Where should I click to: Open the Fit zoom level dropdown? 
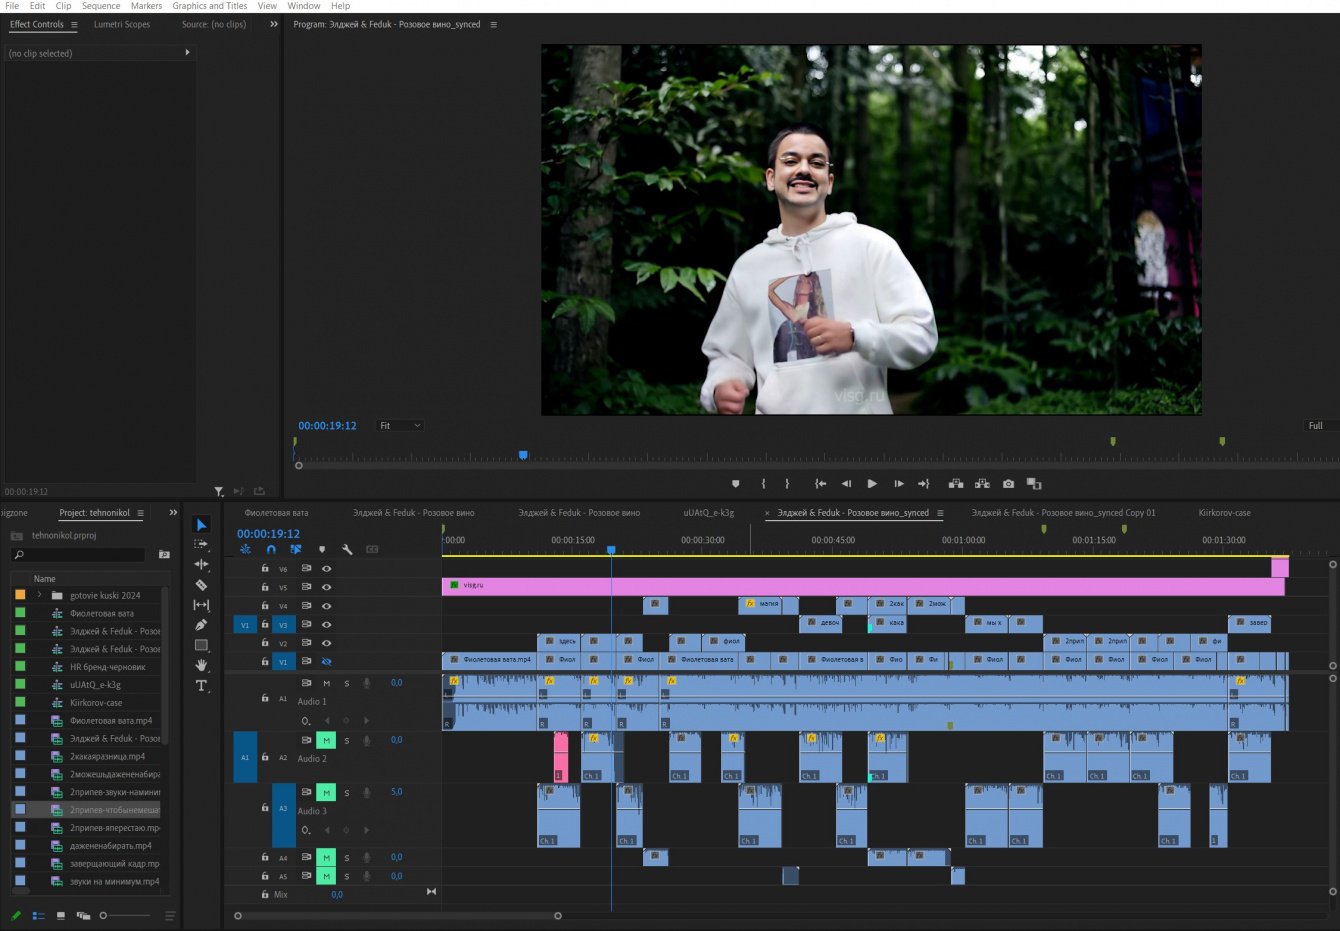tap(400, 426)
